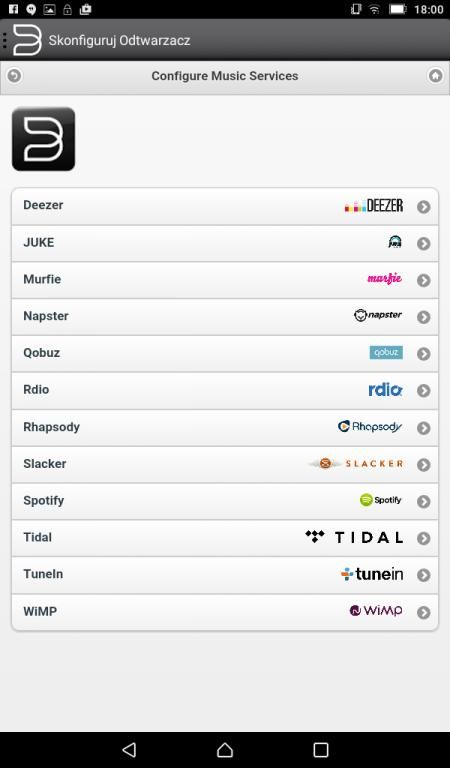Select JUKE from the services list
Screen dimensions: 450x768
(225, 243)
